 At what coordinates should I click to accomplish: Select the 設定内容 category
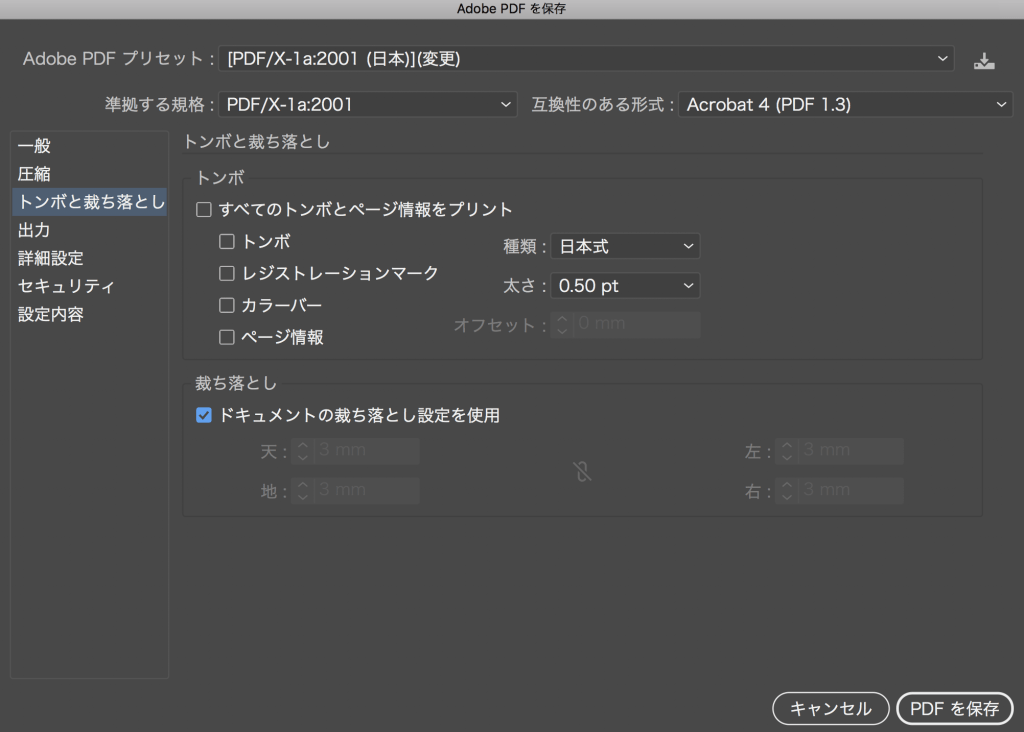pos(89,314)
